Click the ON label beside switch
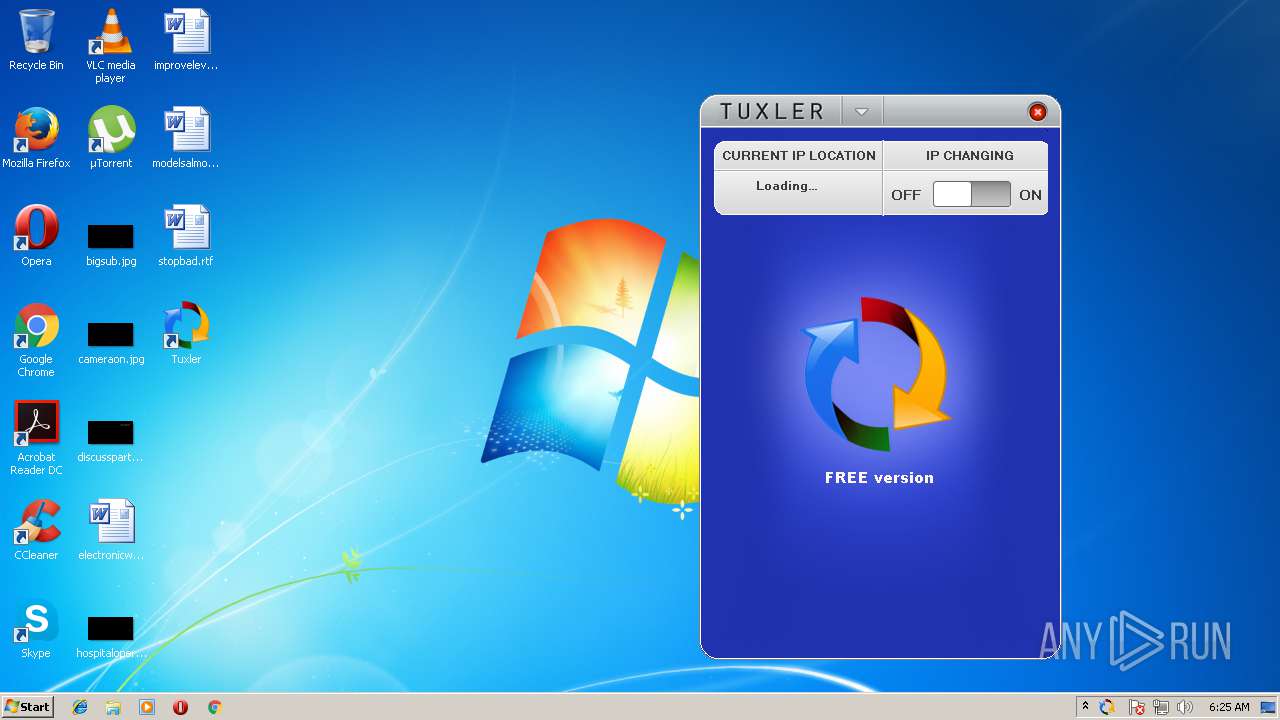The height and width of the screenshot is (720, 1280). [1030, 195]
